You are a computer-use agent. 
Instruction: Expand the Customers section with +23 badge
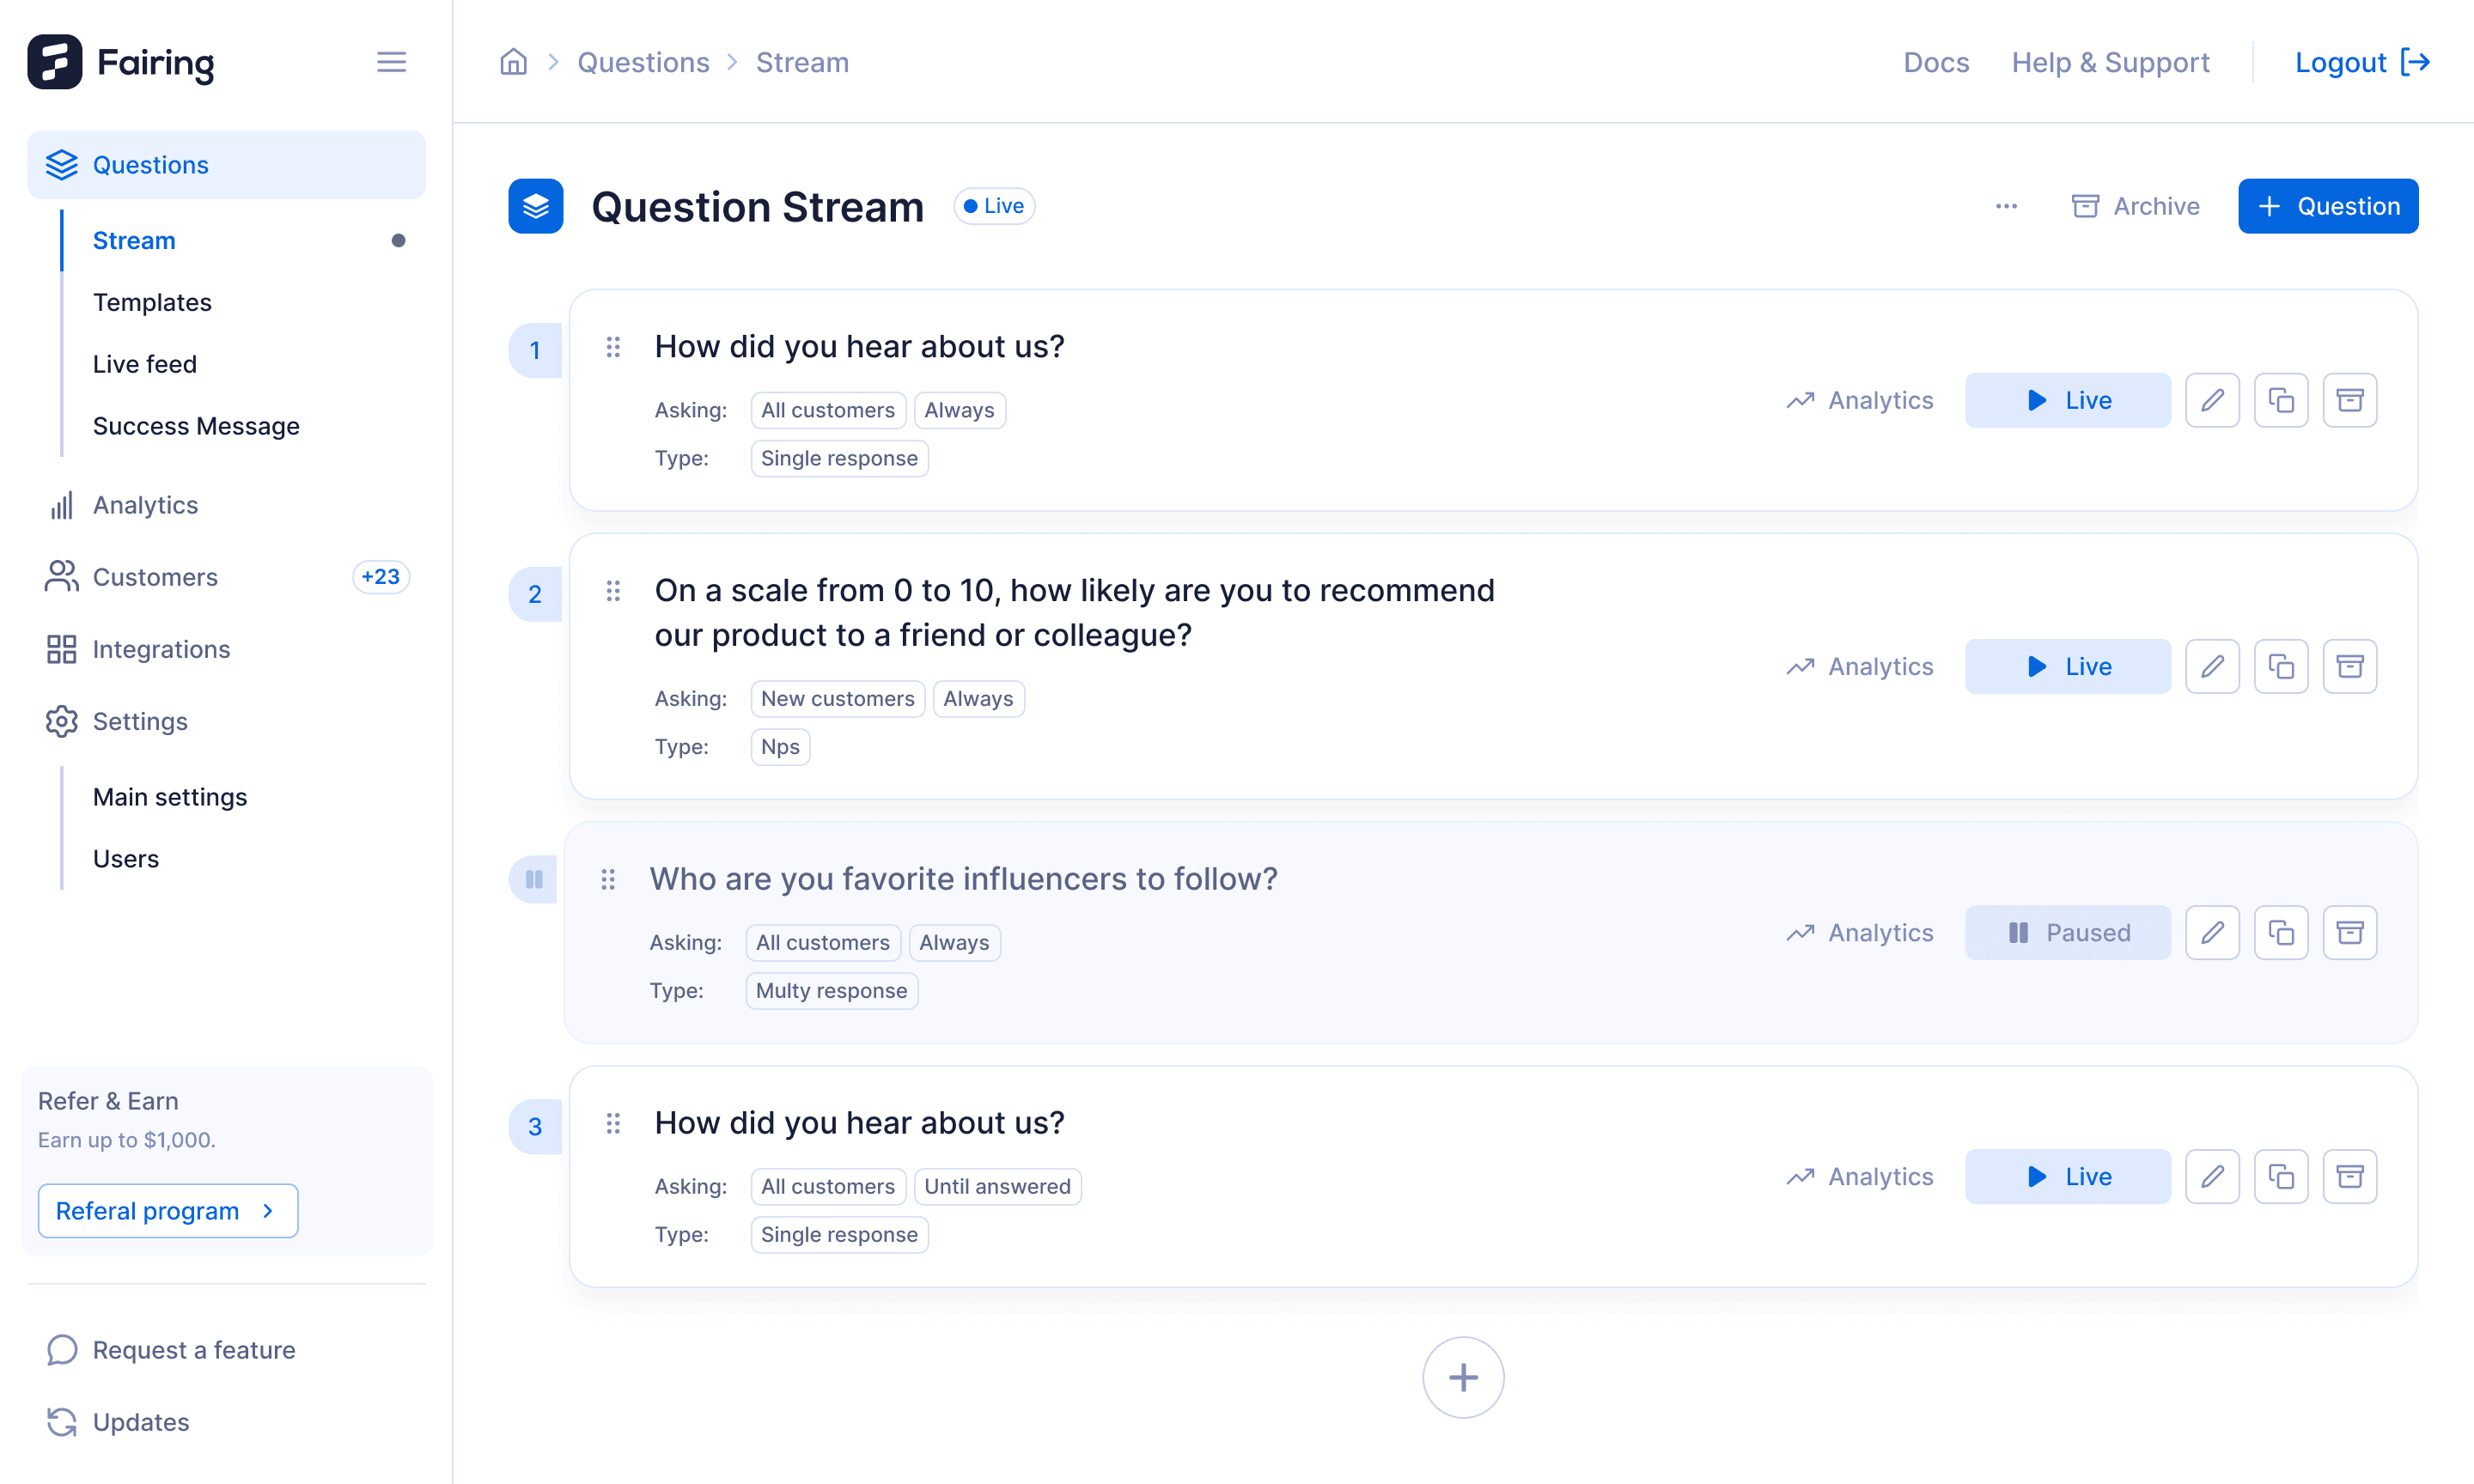tap(155, 577)
